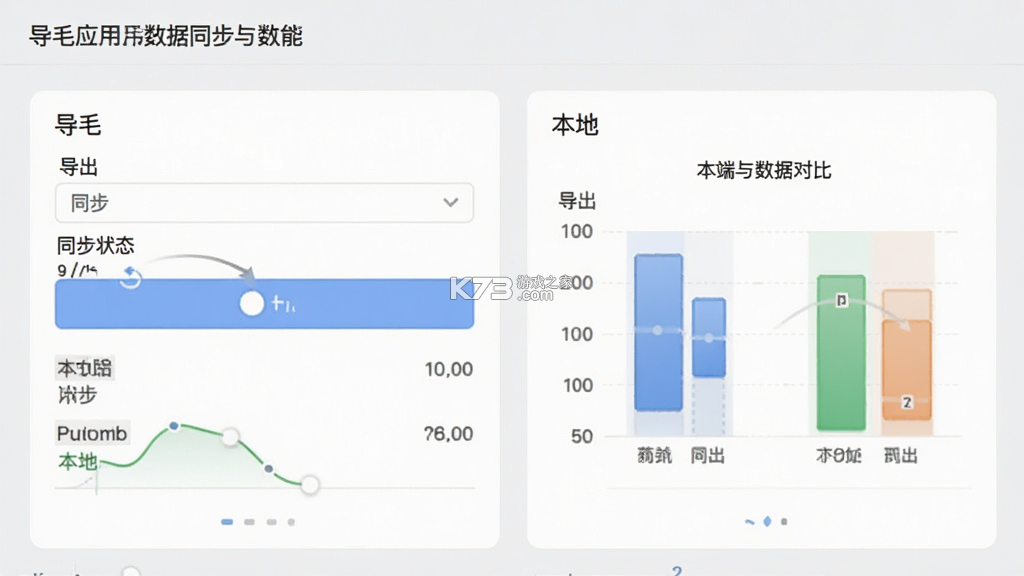
Task: Click the blue sync status bar
Action: [264, 304]
